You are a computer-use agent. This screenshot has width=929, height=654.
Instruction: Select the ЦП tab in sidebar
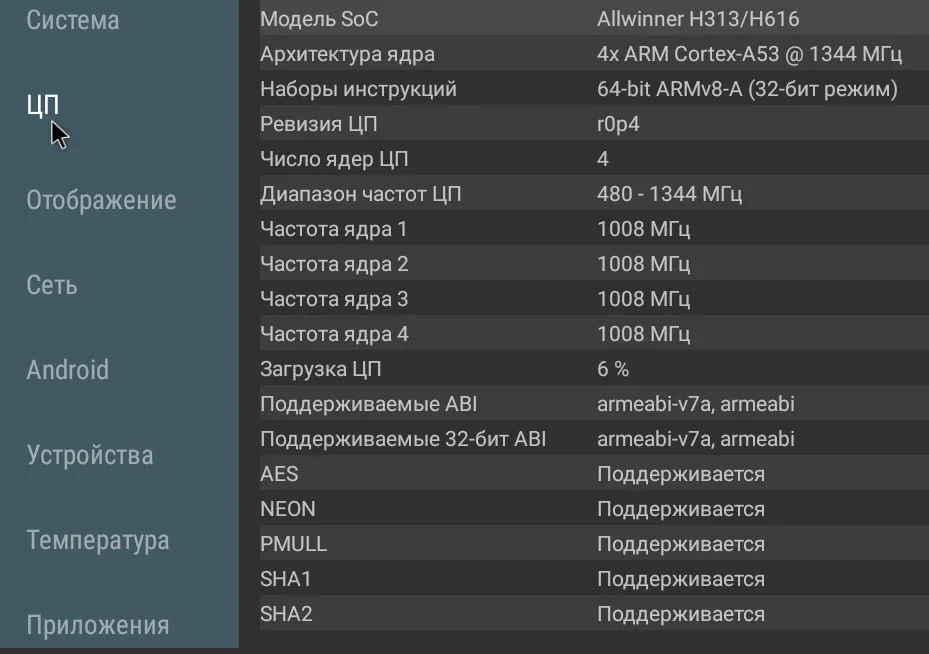coord(43,104)
